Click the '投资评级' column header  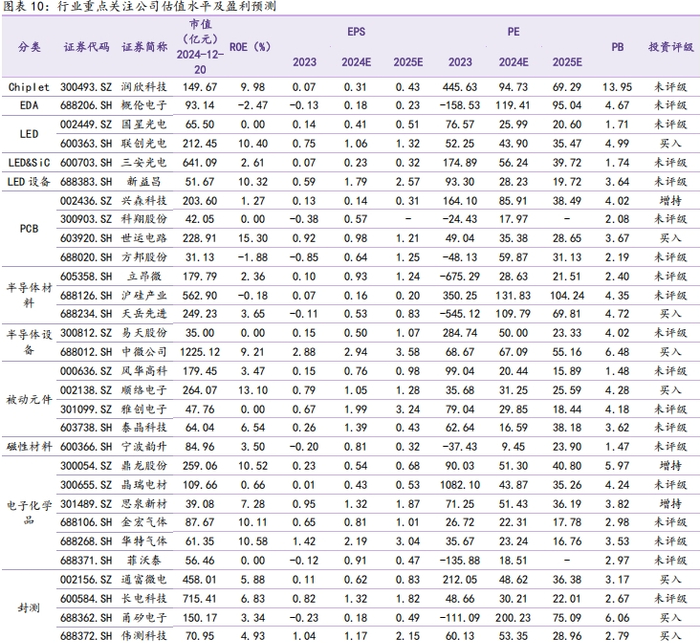tap(671, 47)
